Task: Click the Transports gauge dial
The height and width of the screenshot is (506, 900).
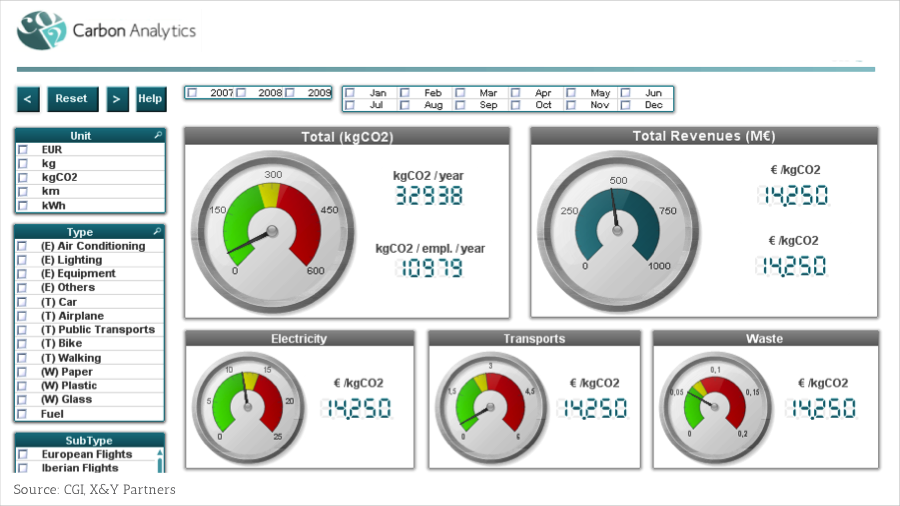Action: tap(490, 405)
